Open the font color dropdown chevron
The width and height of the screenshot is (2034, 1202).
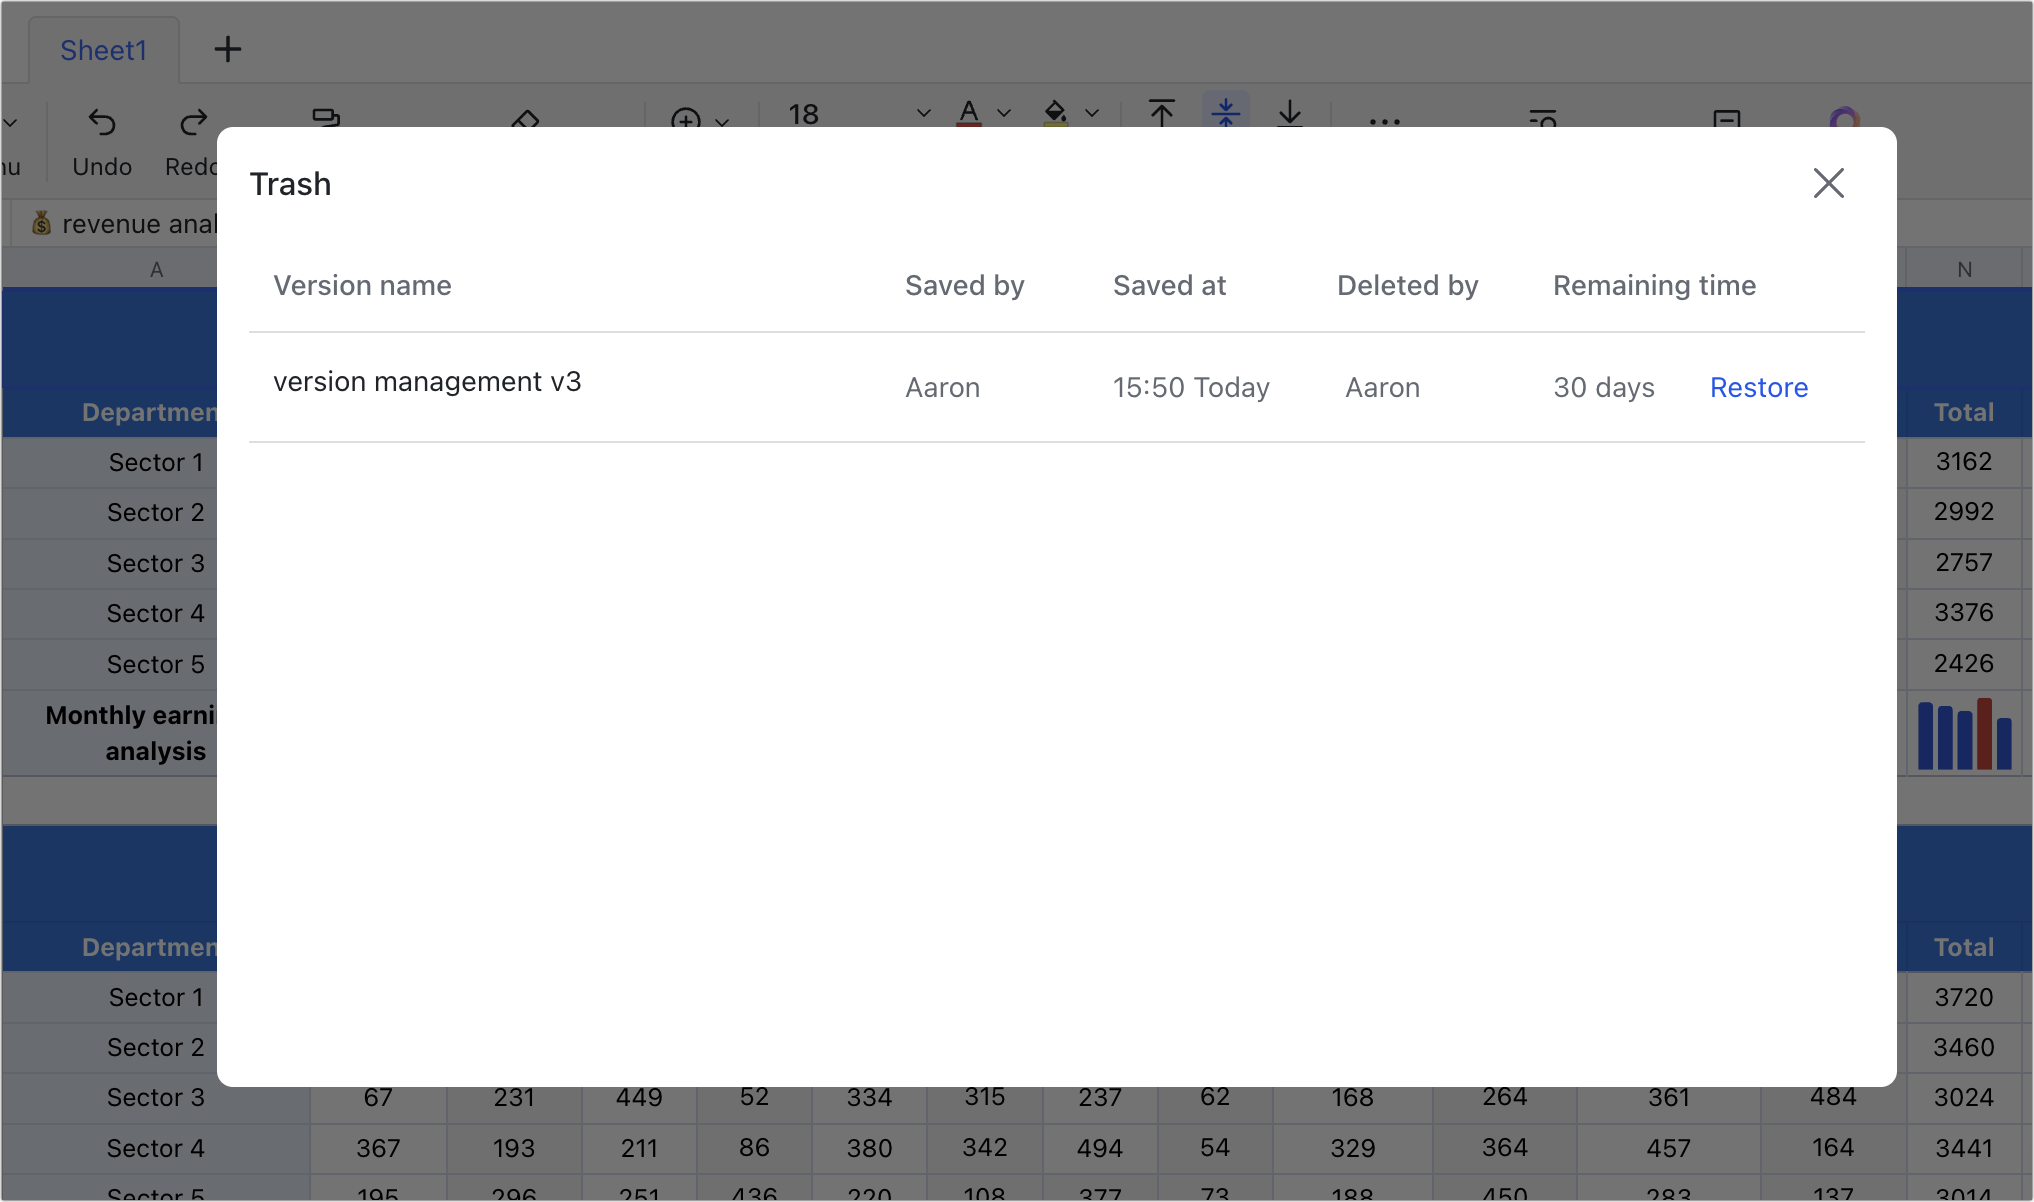(1004, 113)
